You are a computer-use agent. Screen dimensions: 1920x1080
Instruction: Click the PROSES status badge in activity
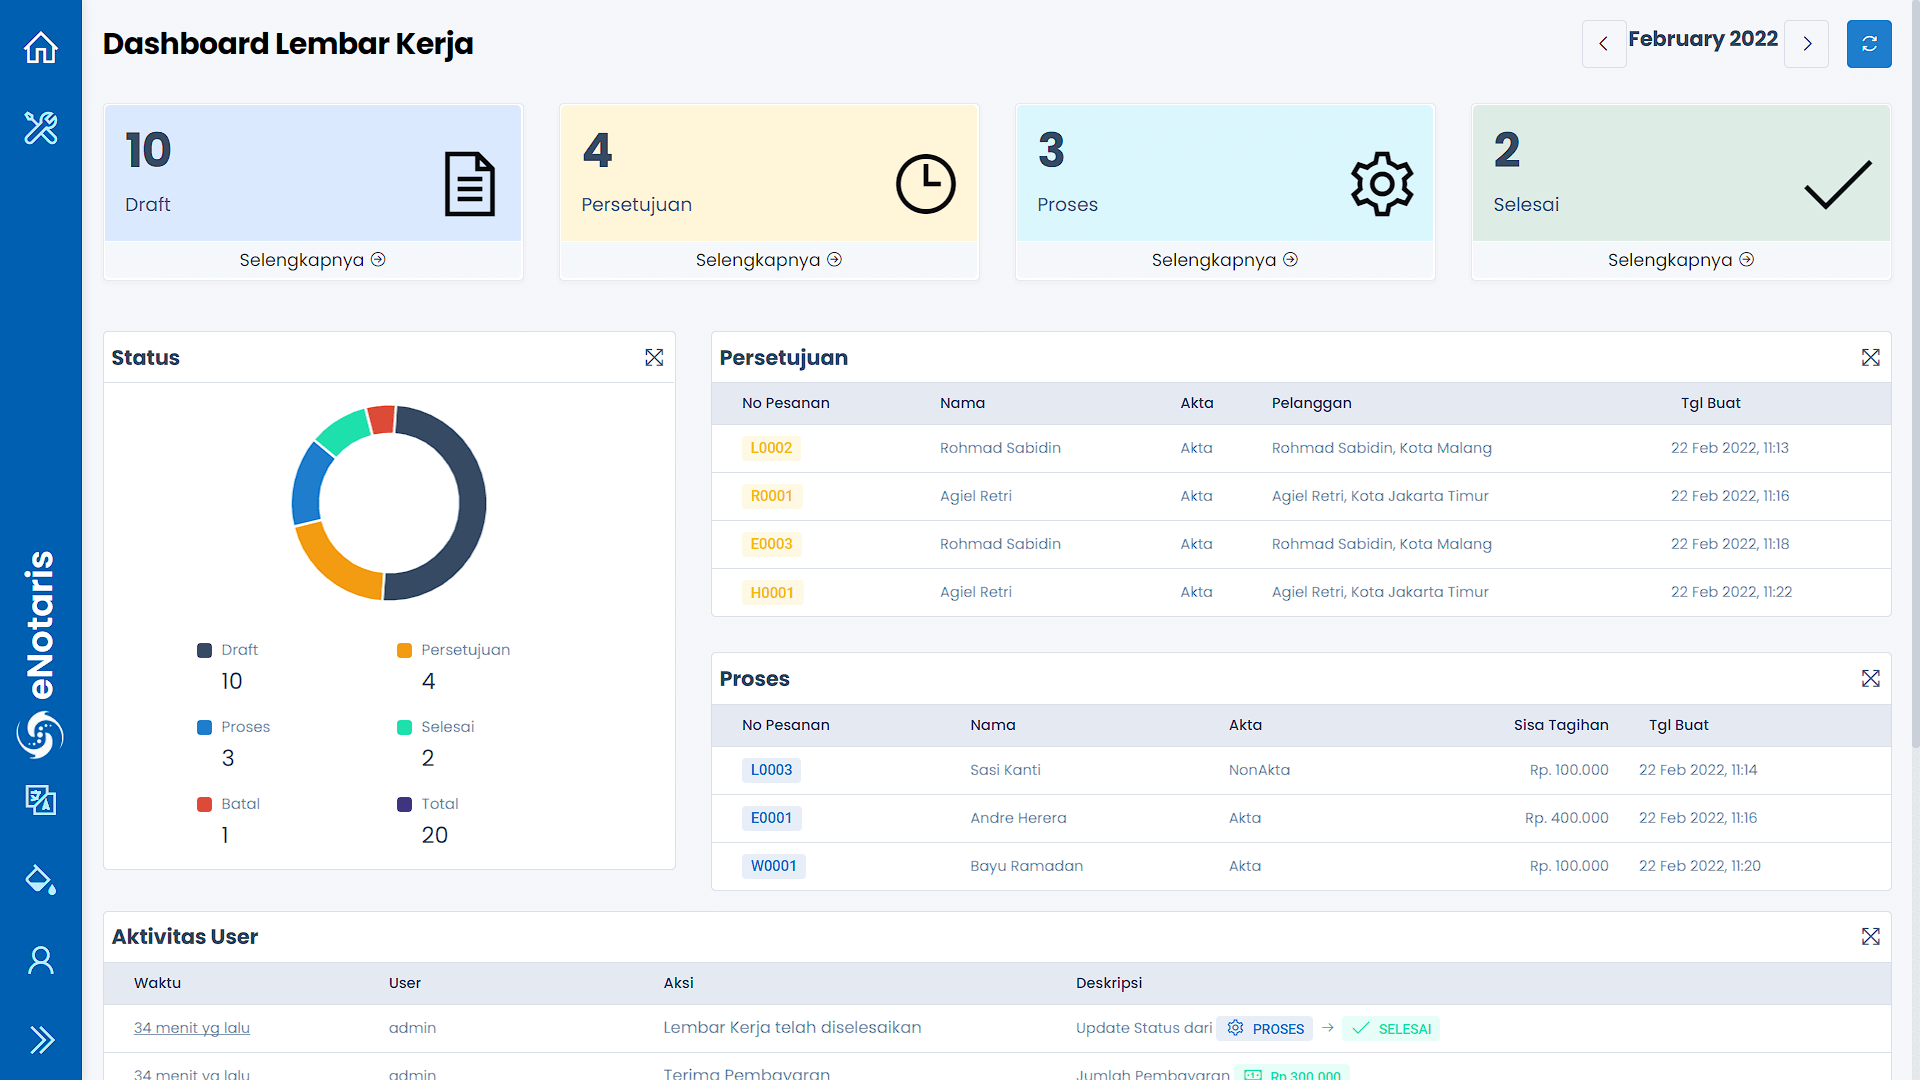[1265, 1029]
